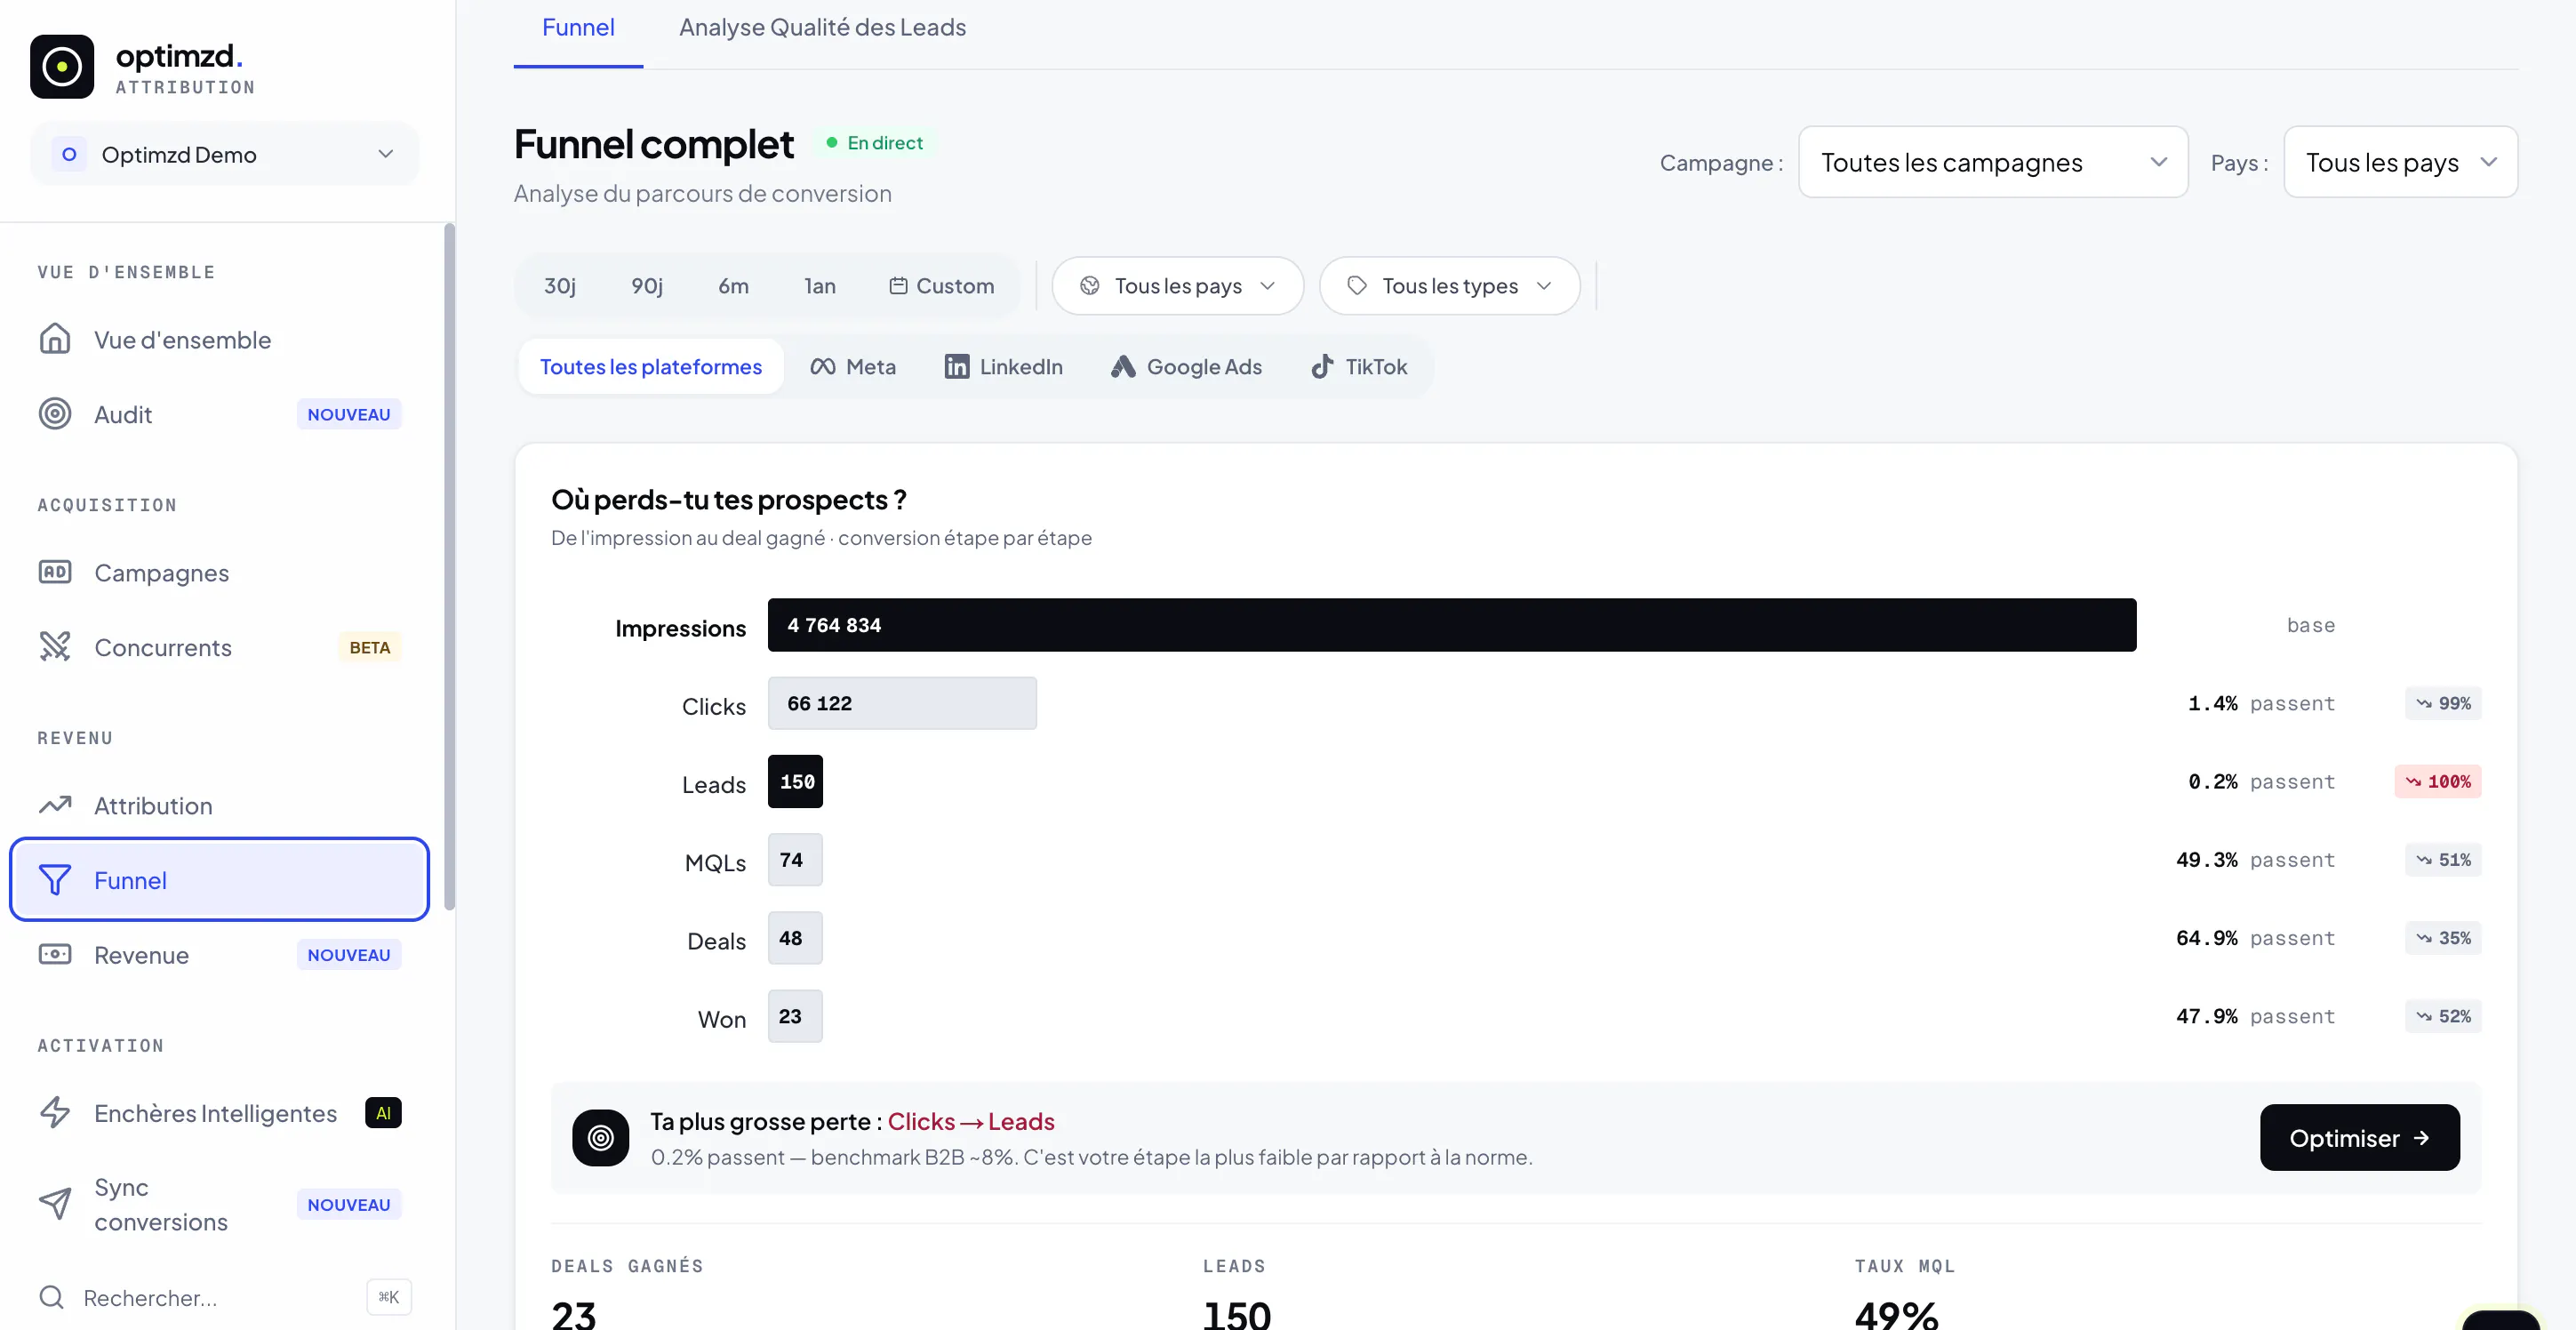The width and height of the screenshot is (2576, 1330).
Task: Click the NOUVEAU badge next to Revenue
Action: [349, 954]
